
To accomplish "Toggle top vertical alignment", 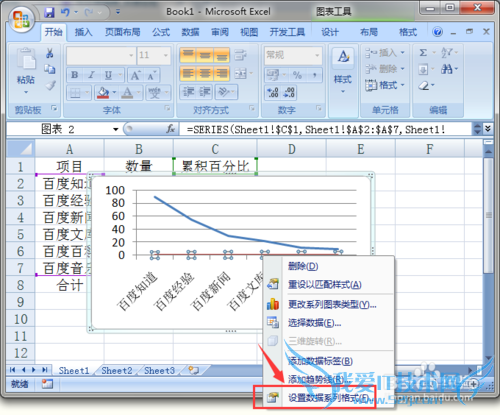I will click(x=188, y=55).
